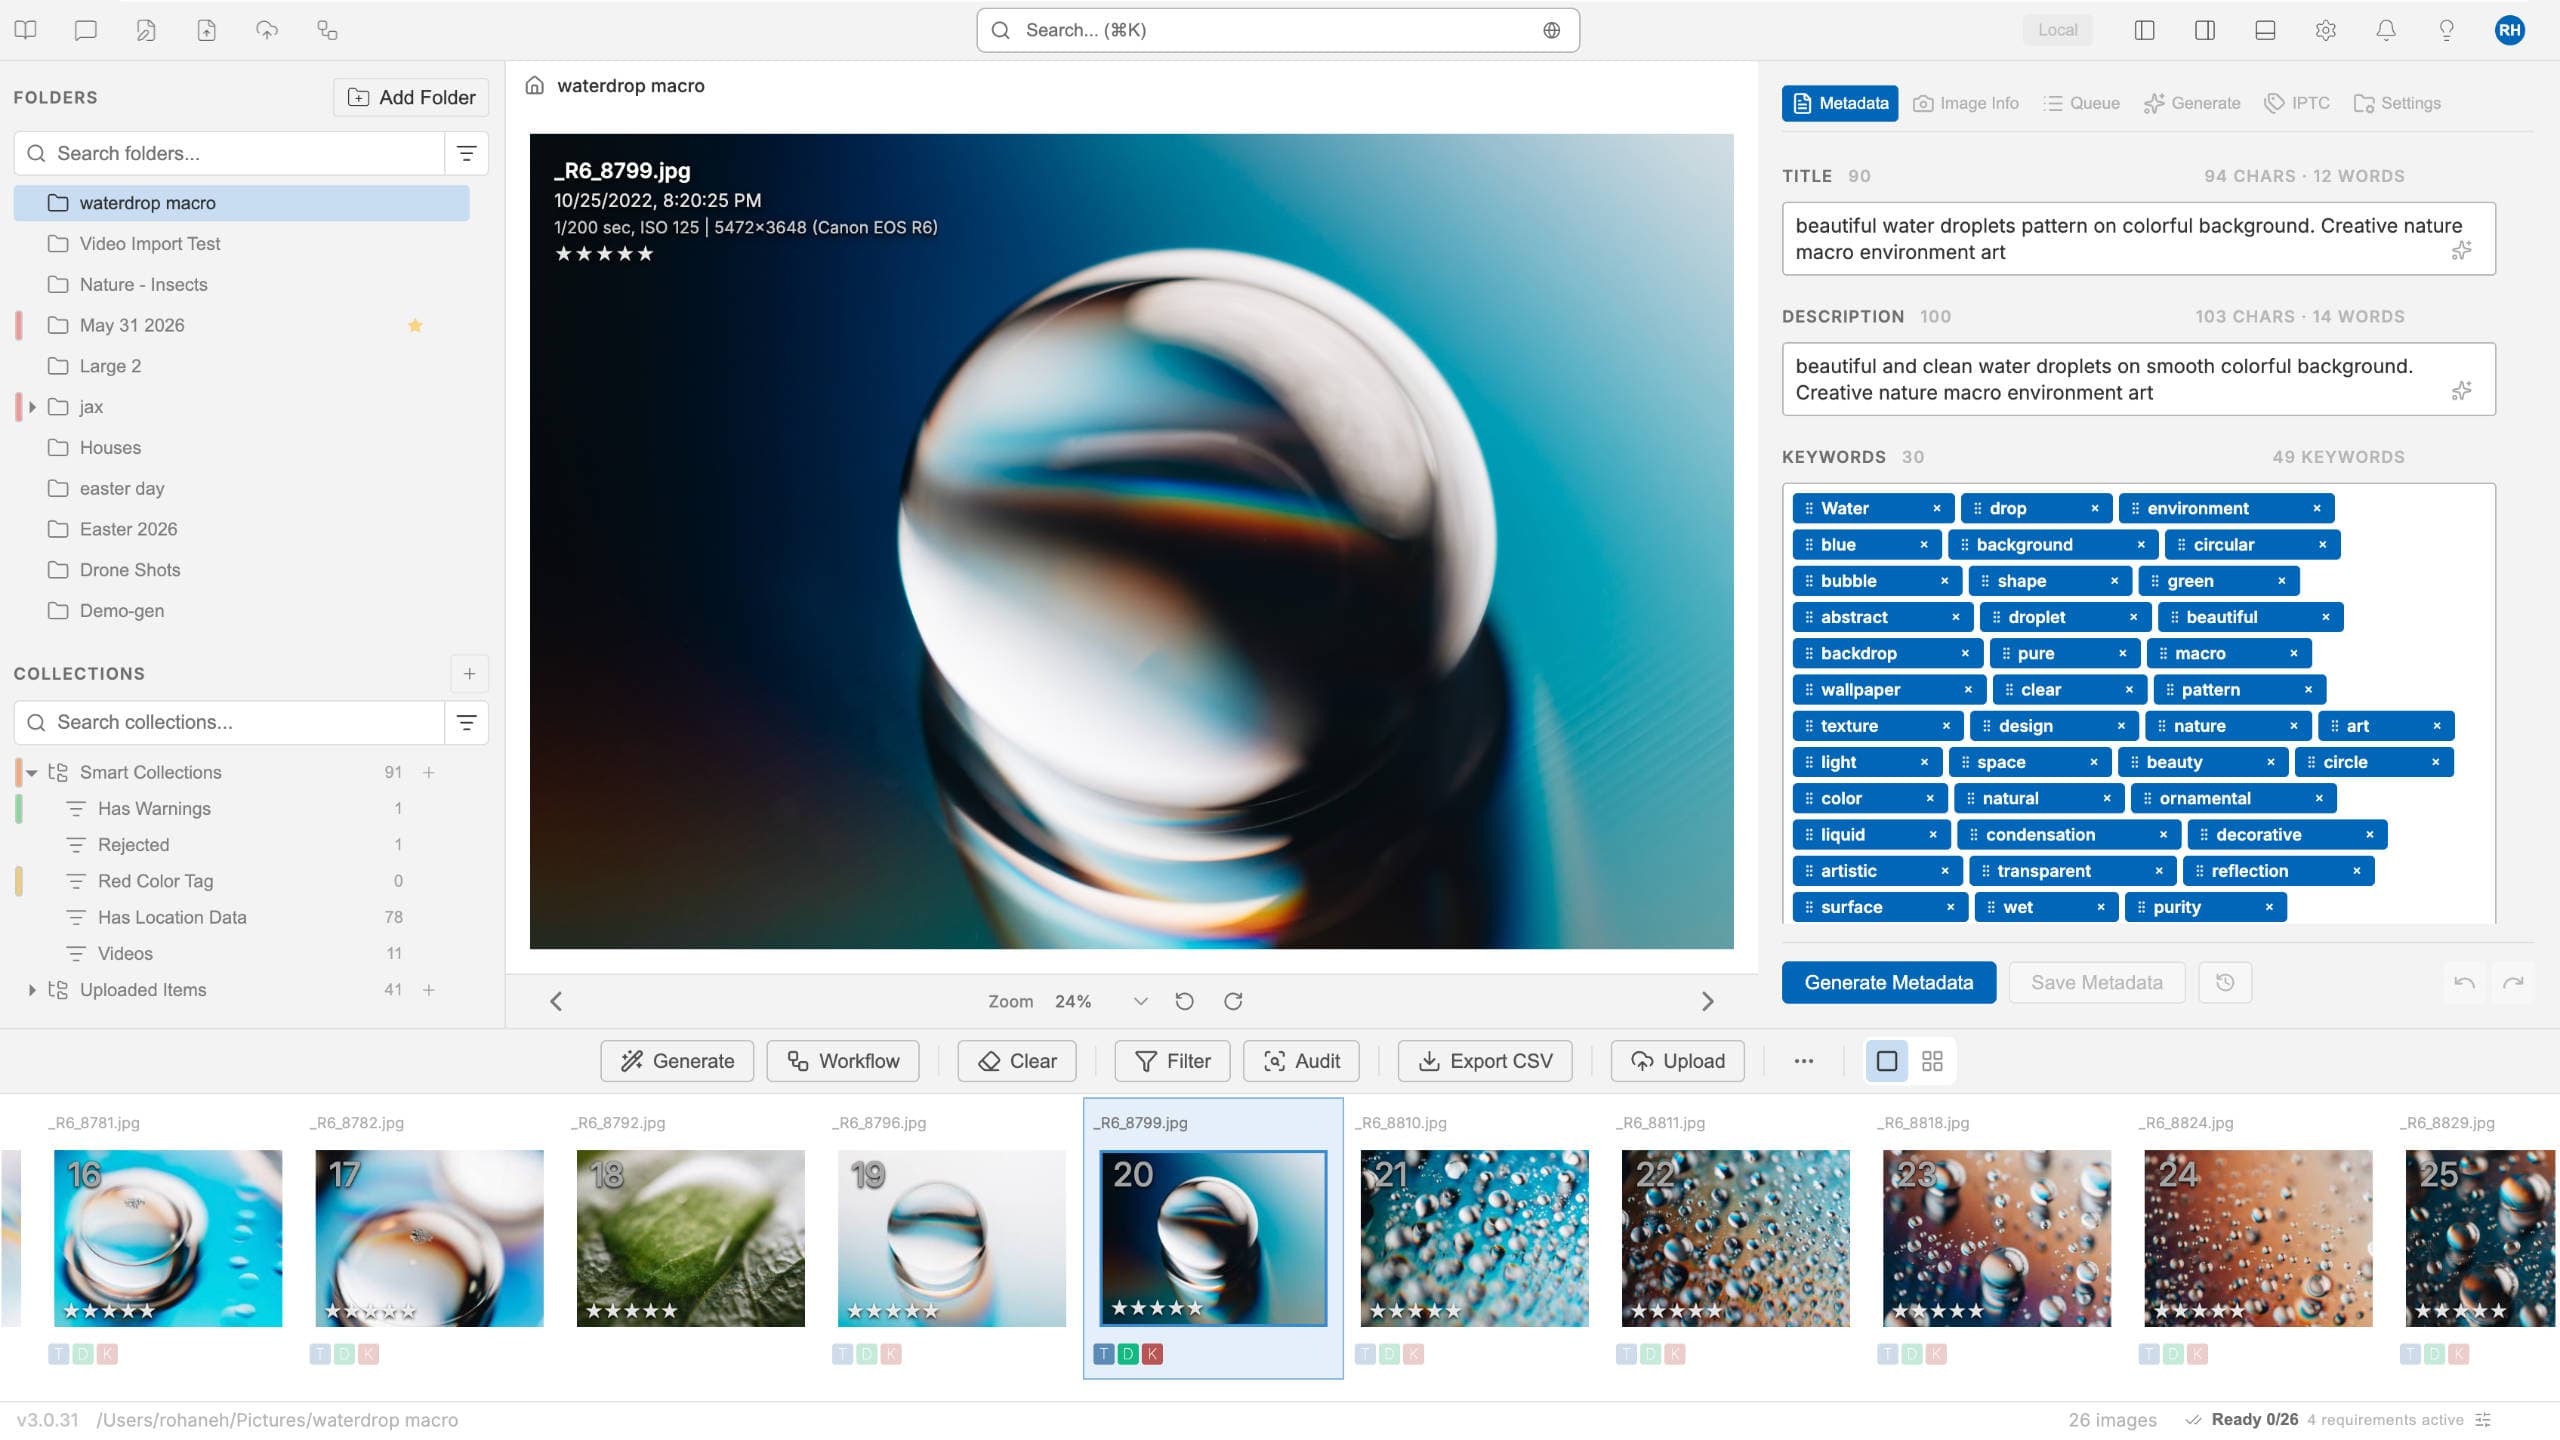Click Add Folder button
Image resolution: width=2560 pixels, height=1440 pixels.
coord(411,97)
